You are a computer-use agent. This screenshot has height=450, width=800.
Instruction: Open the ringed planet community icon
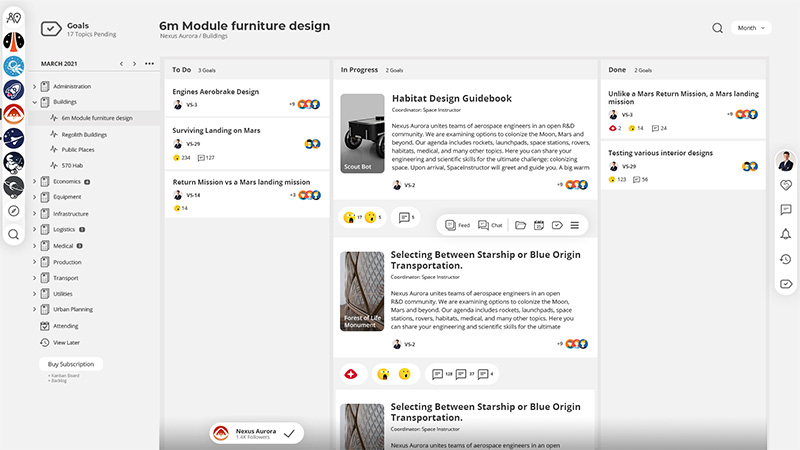tap(14, 187)
